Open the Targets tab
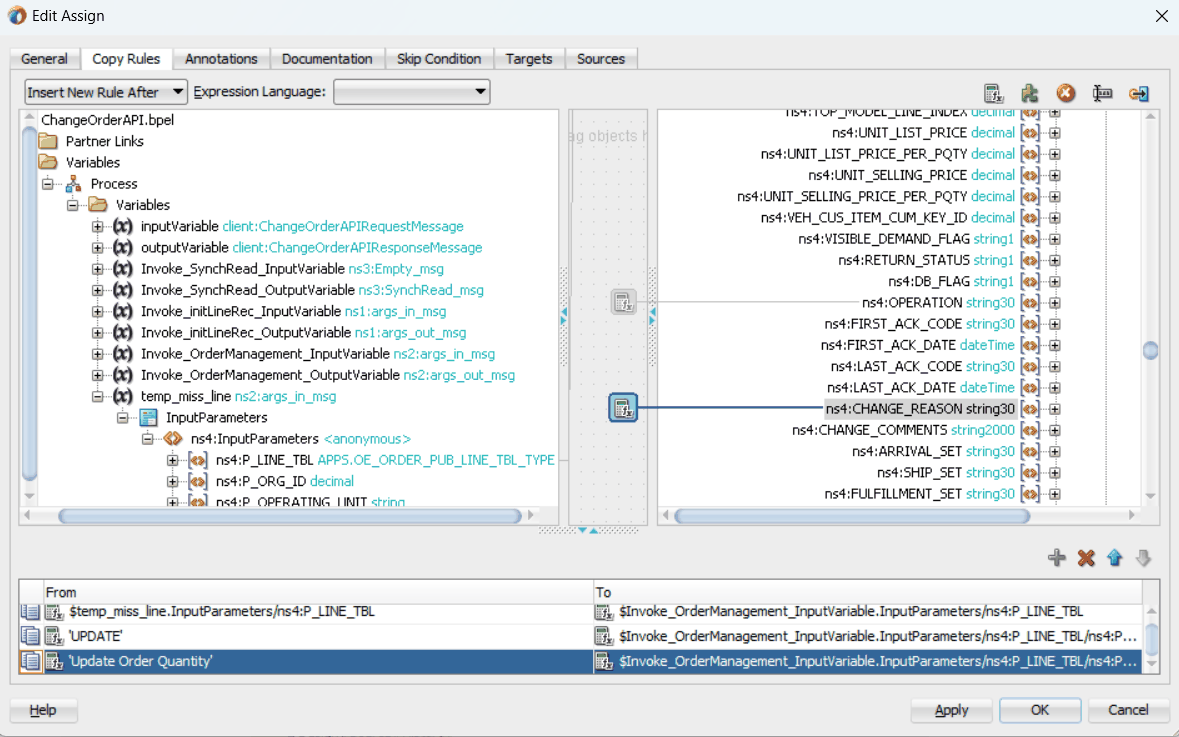The width and height of the screenshot is (1179, 737). (x=529, y=59)
